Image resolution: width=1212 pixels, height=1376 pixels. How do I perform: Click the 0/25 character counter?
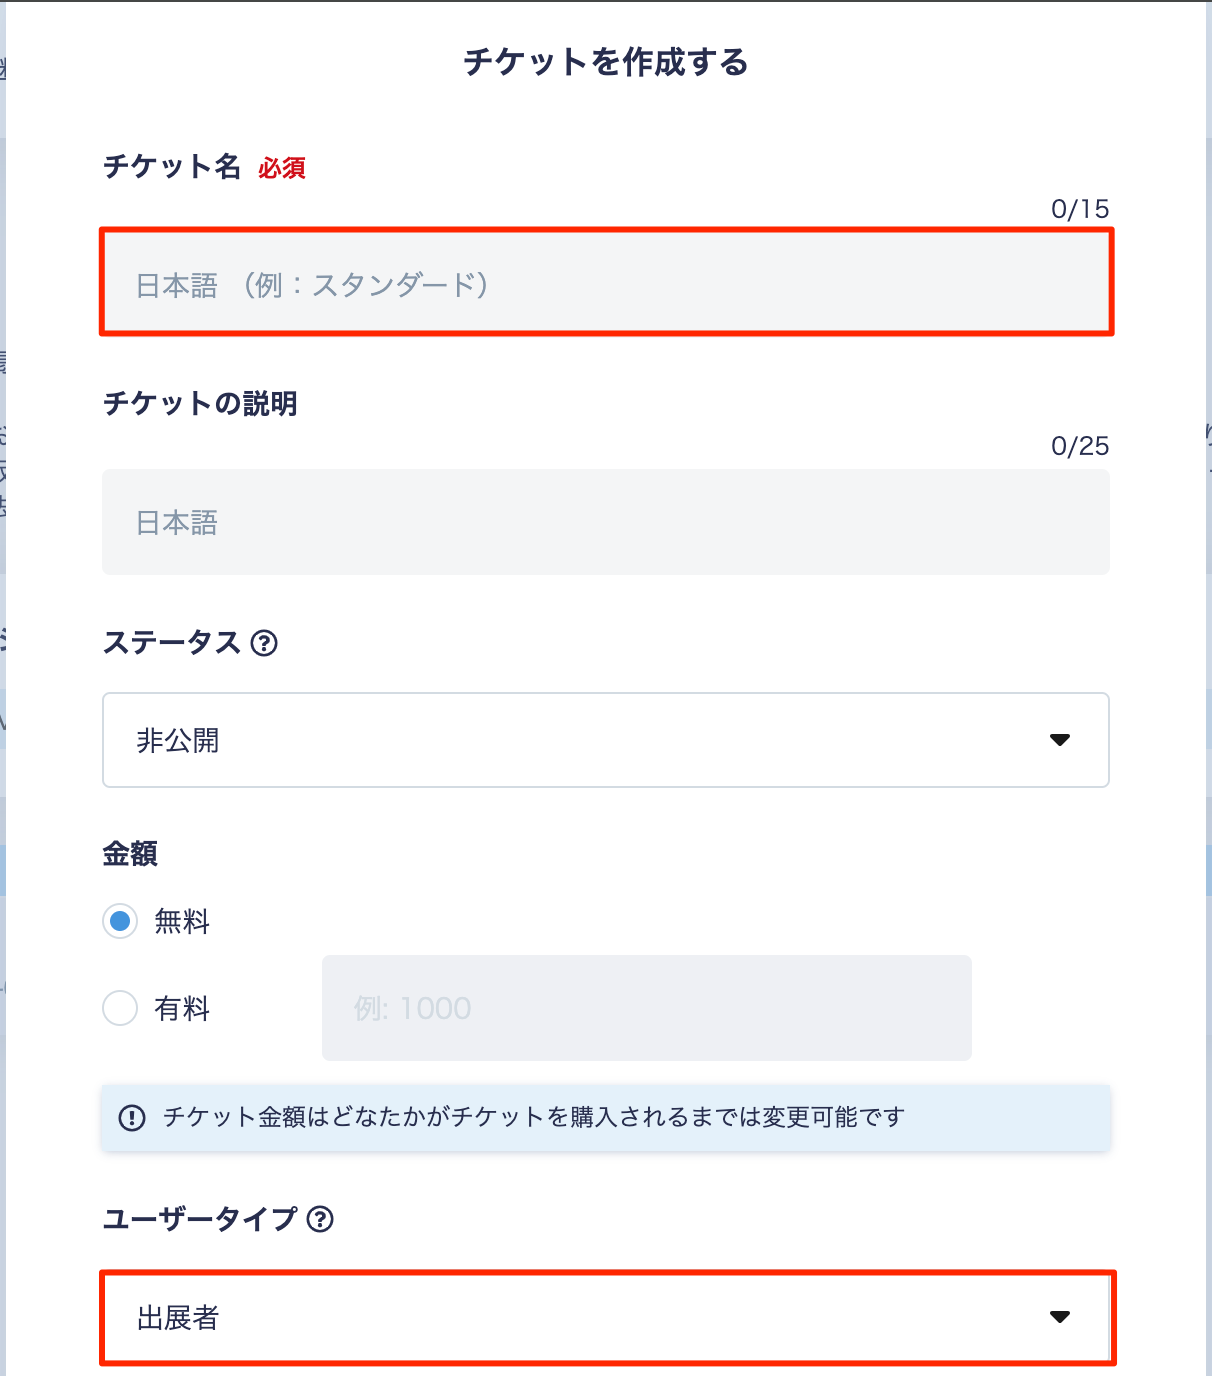(x=1080, y=446)
